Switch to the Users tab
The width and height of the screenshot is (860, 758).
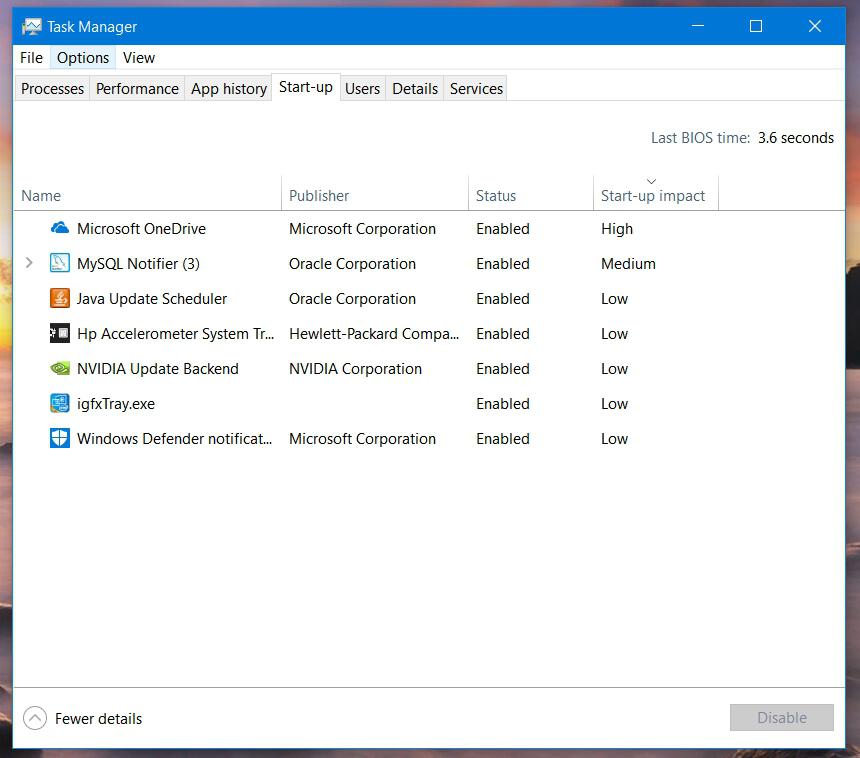tap(363, 89)
